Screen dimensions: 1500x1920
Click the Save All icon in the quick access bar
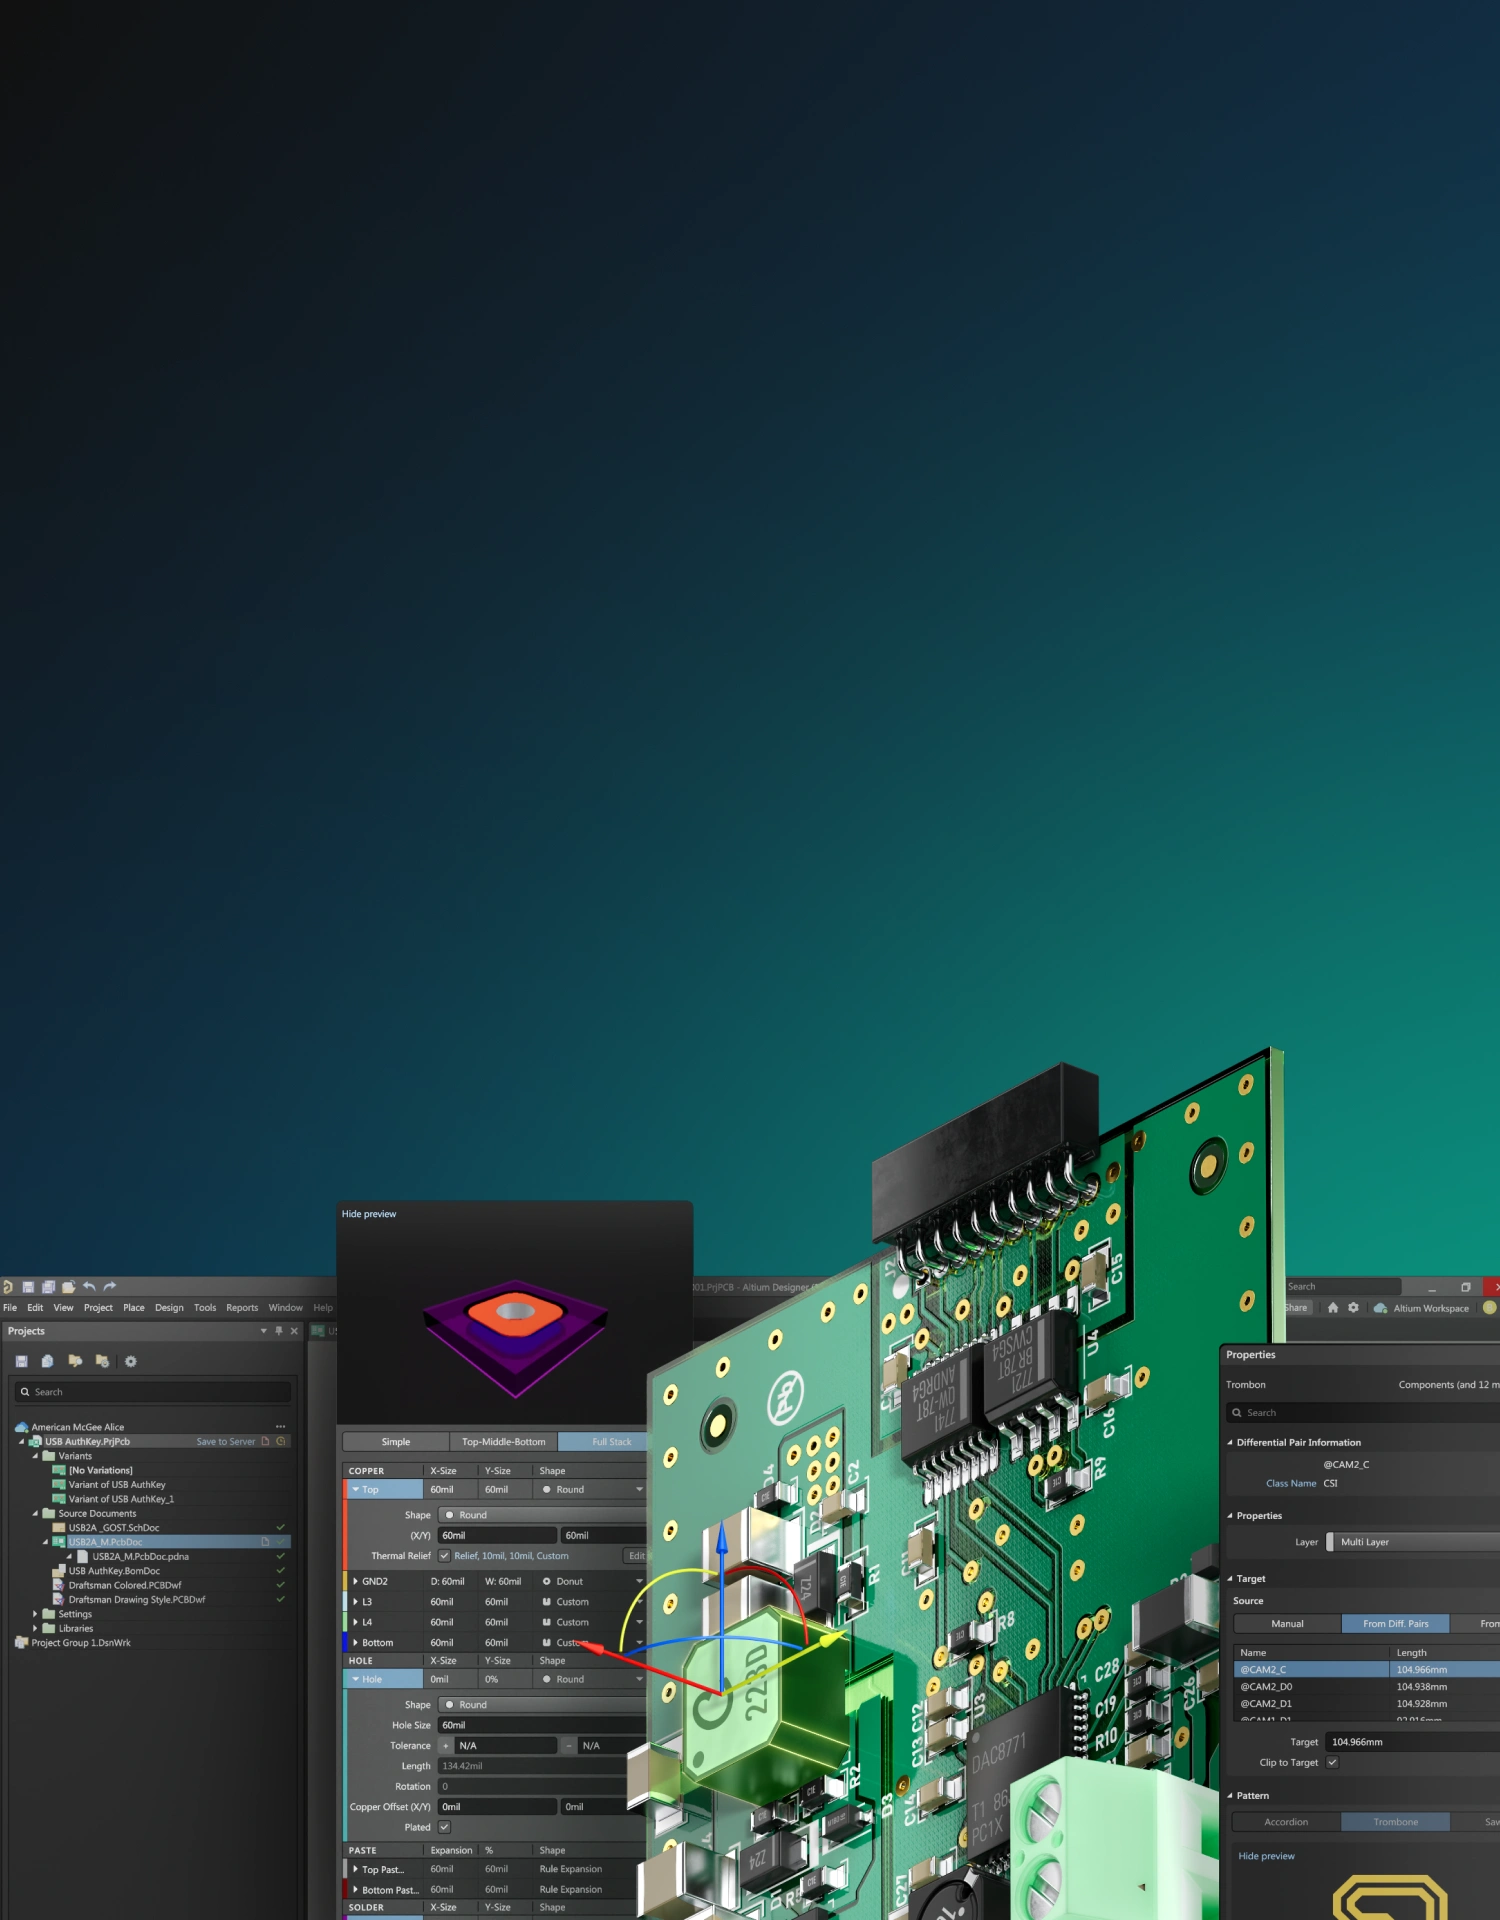(48, 1287)
